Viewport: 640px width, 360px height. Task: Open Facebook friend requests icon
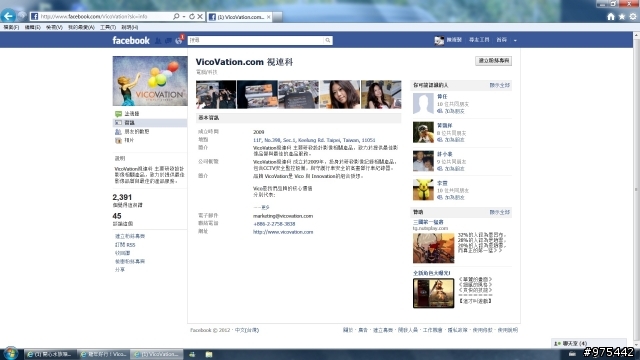point(158,40)
